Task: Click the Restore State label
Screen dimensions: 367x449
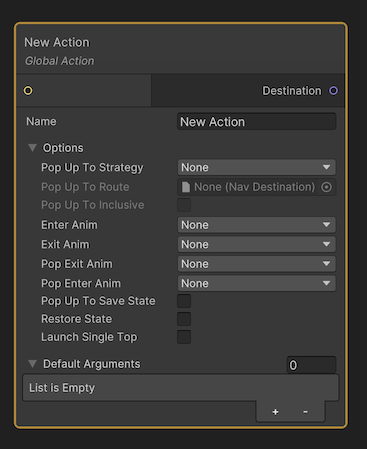Action: click(x=77, y=319)
